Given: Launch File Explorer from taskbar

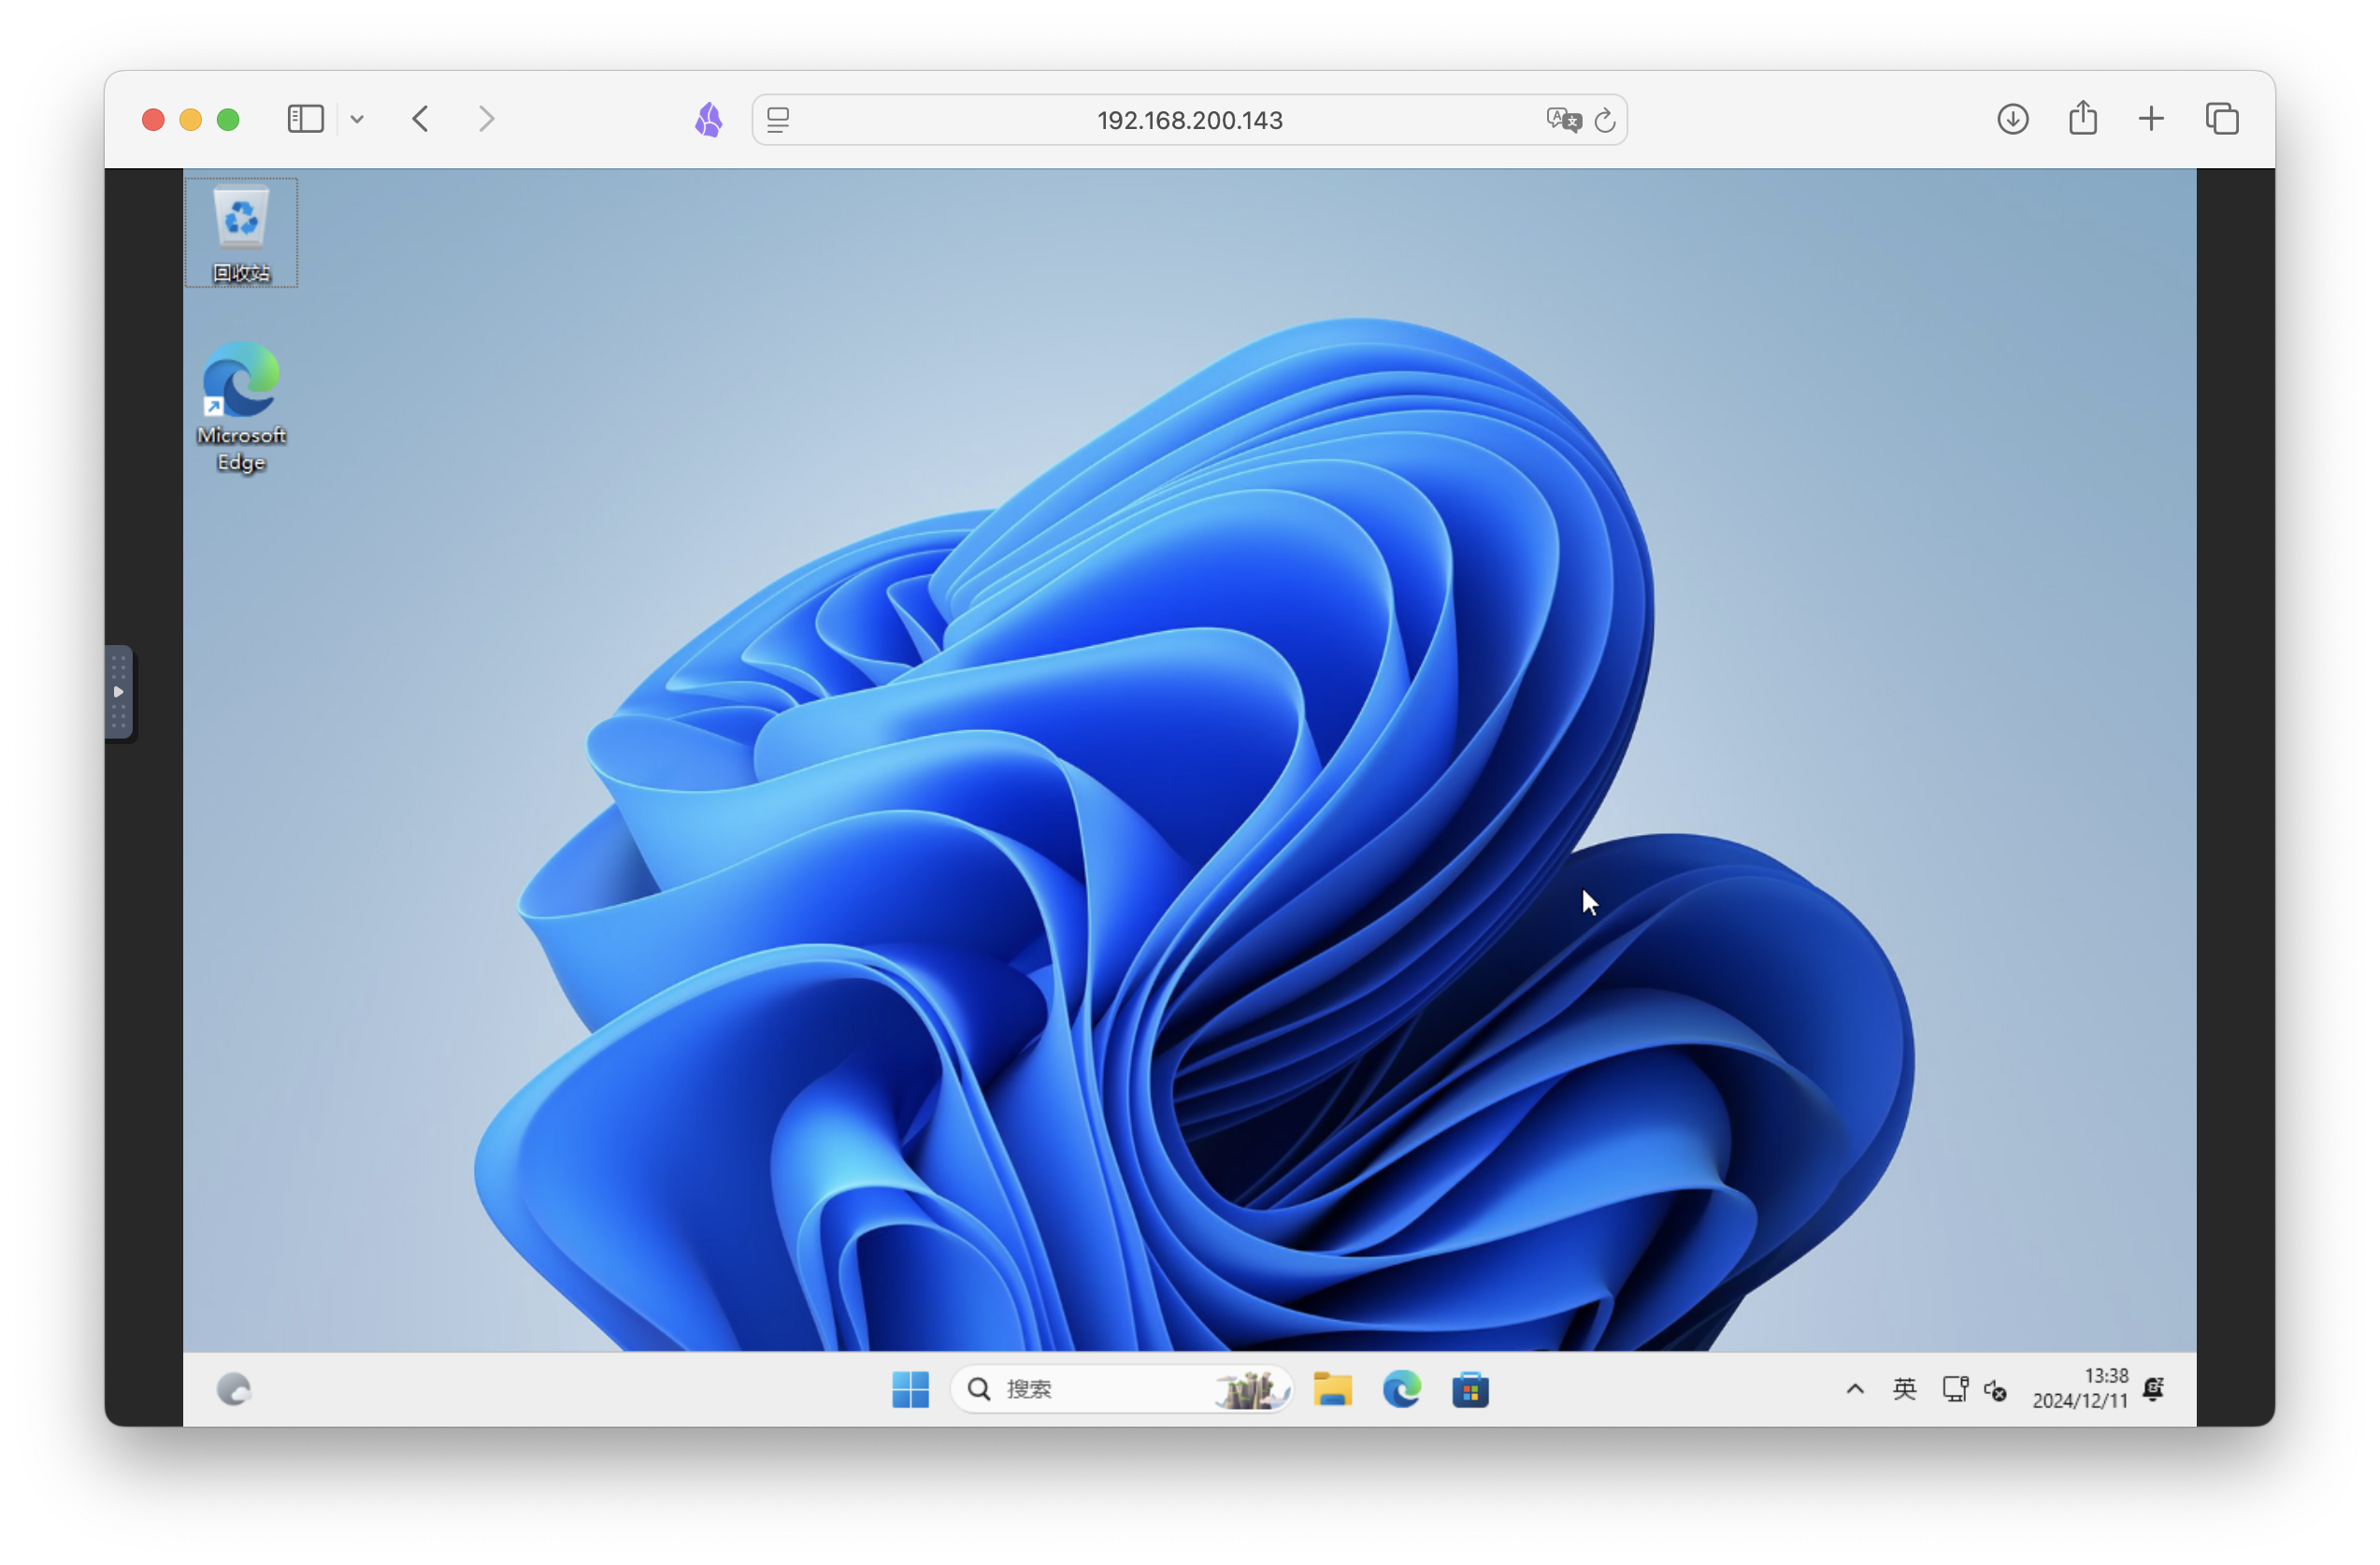Looking at the screenshot, I should pyautogui.click(x=1332, y=1388).
